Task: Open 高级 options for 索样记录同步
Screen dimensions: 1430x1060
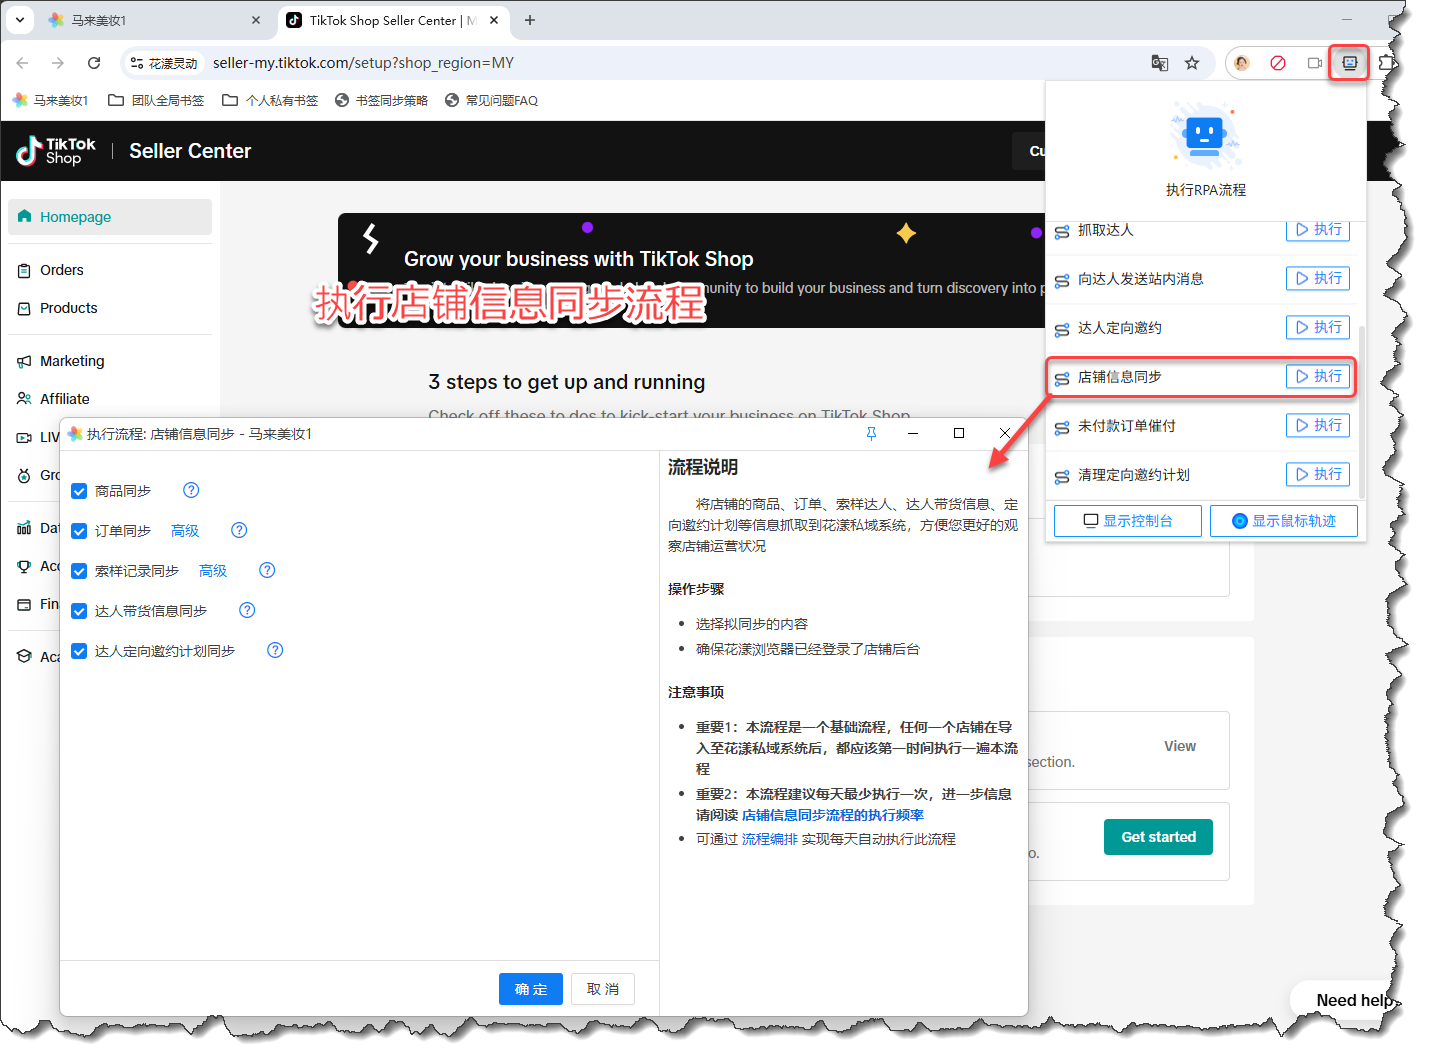Action: 213,571
